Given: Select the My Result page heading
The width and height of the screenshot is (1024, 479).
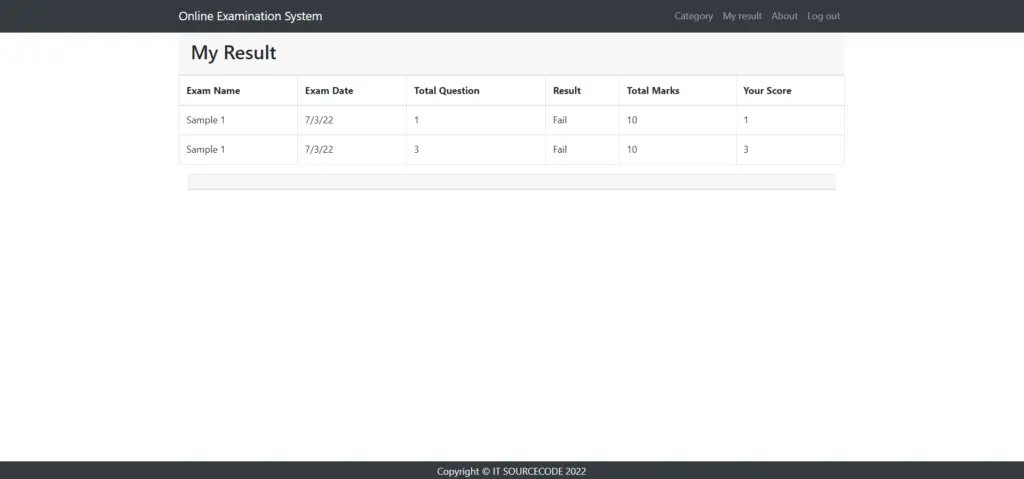Looking at the screenshot, I should [233, 52].
